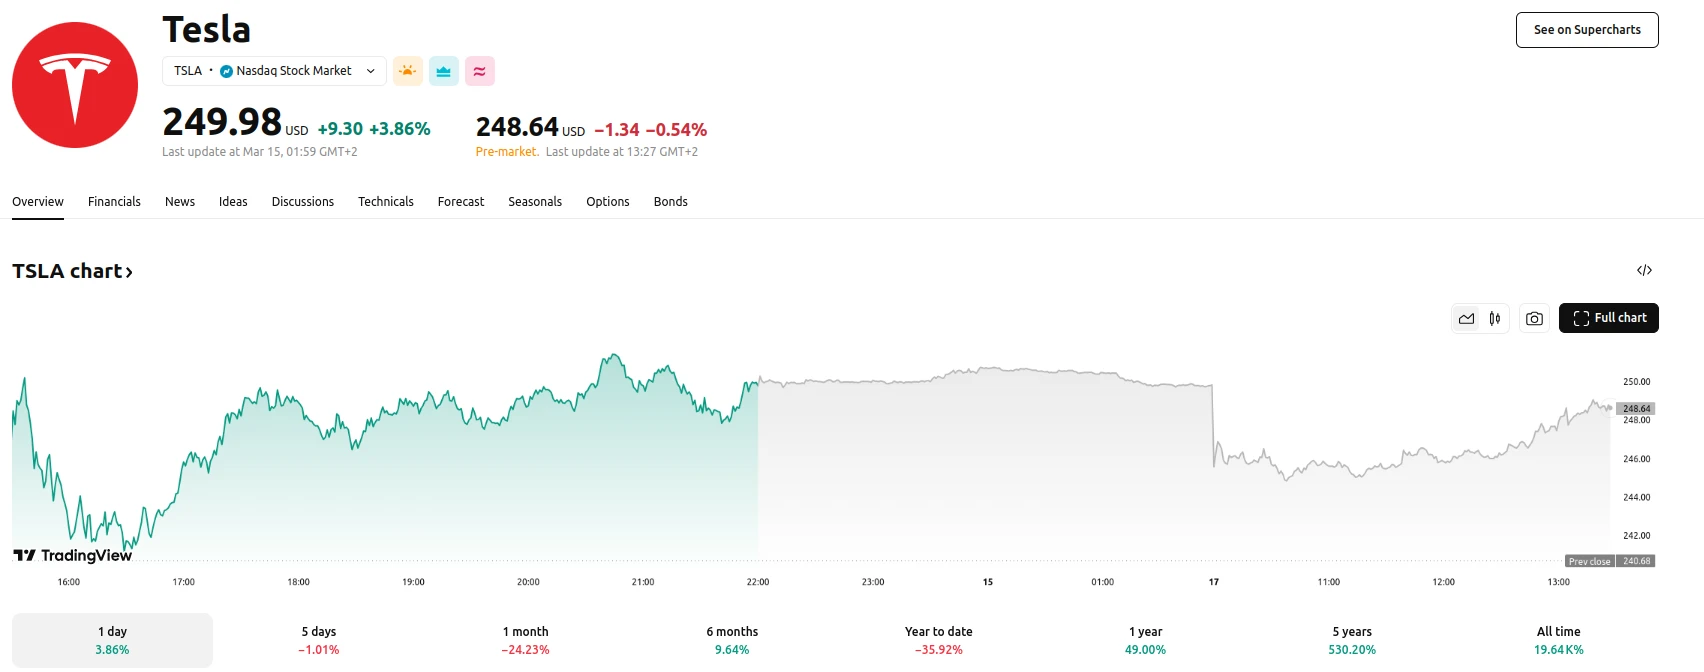Open the embed code icon above the chart
Screen dimensions: 1704x672
[1644, 270]
